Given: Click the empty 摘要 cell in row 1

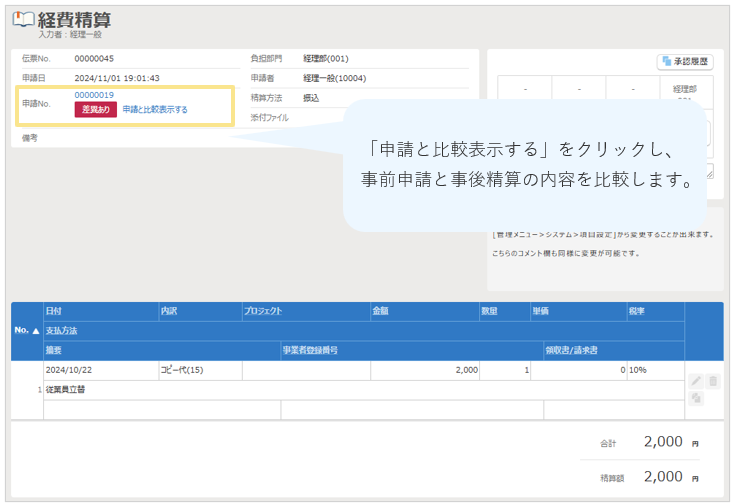Looking at the screenshot, I should pyautogui.click(x=161, y=409).
